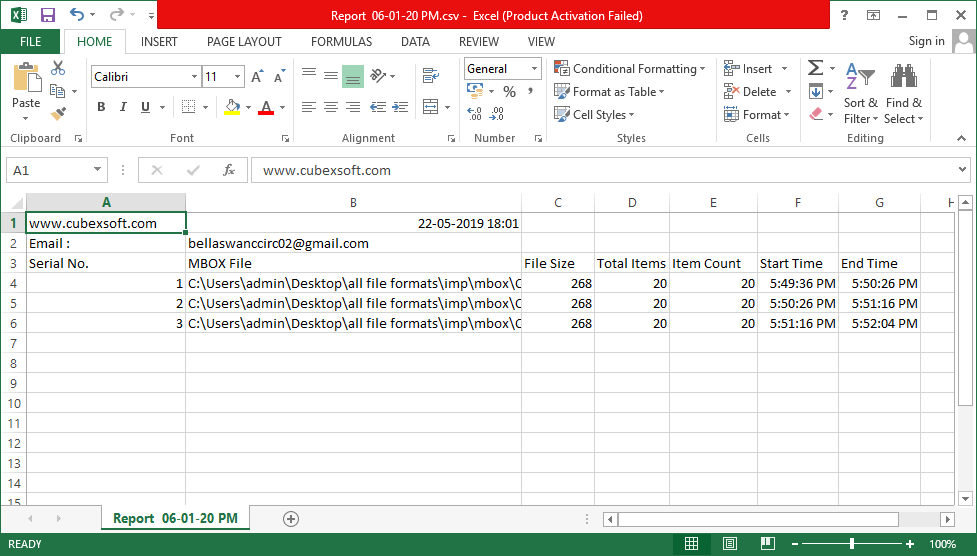This screenshot has height=556, width=977.
Task: Click the Save icon in quick access toolbar
Action: [47, 15]
